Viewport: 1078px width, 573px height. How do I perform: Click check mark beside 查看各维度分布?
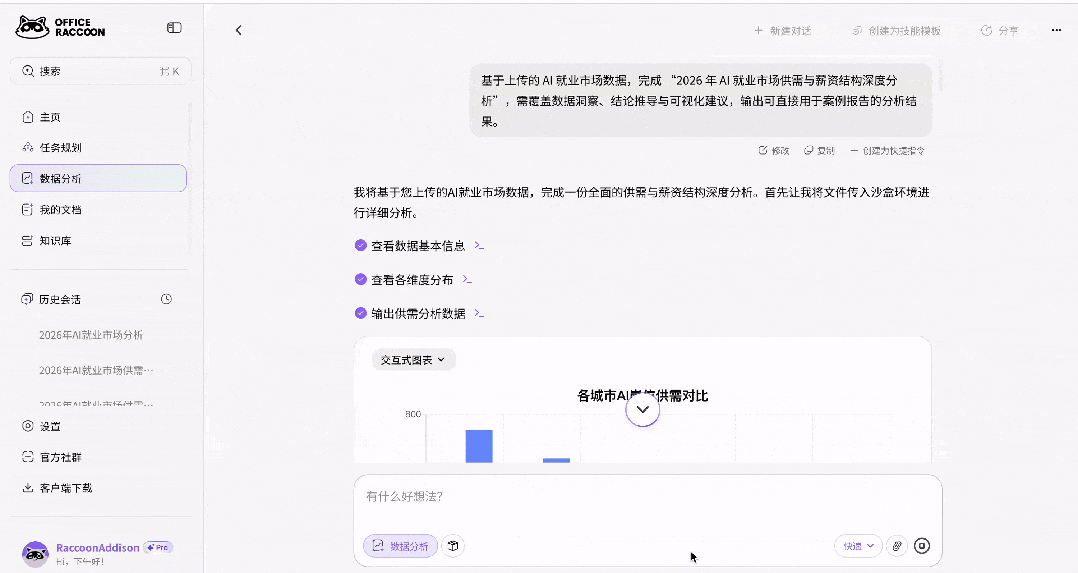click(x=360, y=279)
